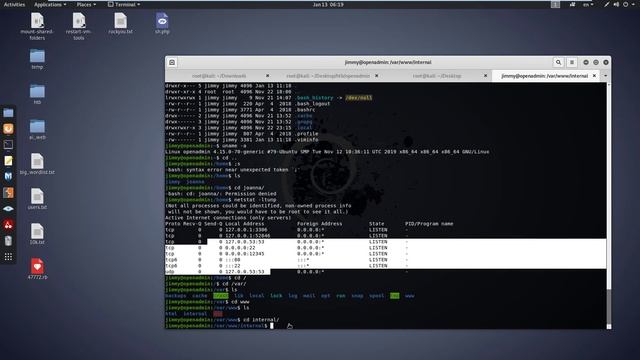Open big_wordlist.txt on desktop
Image resolution: width=640 pixels, height=360 pixels.
point(37,164)
